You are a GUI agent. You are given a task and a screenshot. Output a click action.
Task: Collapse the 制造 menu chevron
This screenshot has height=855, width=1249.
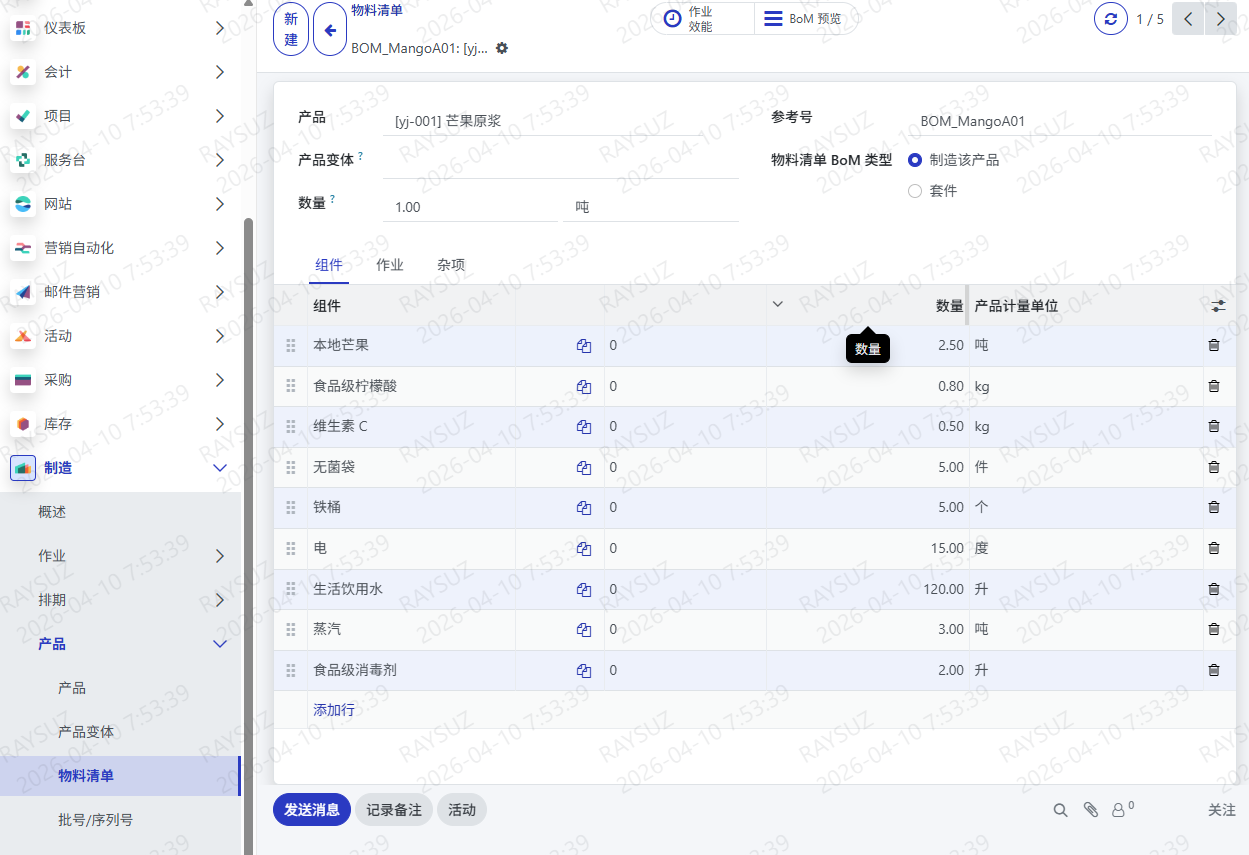click(x=220, y=468)
